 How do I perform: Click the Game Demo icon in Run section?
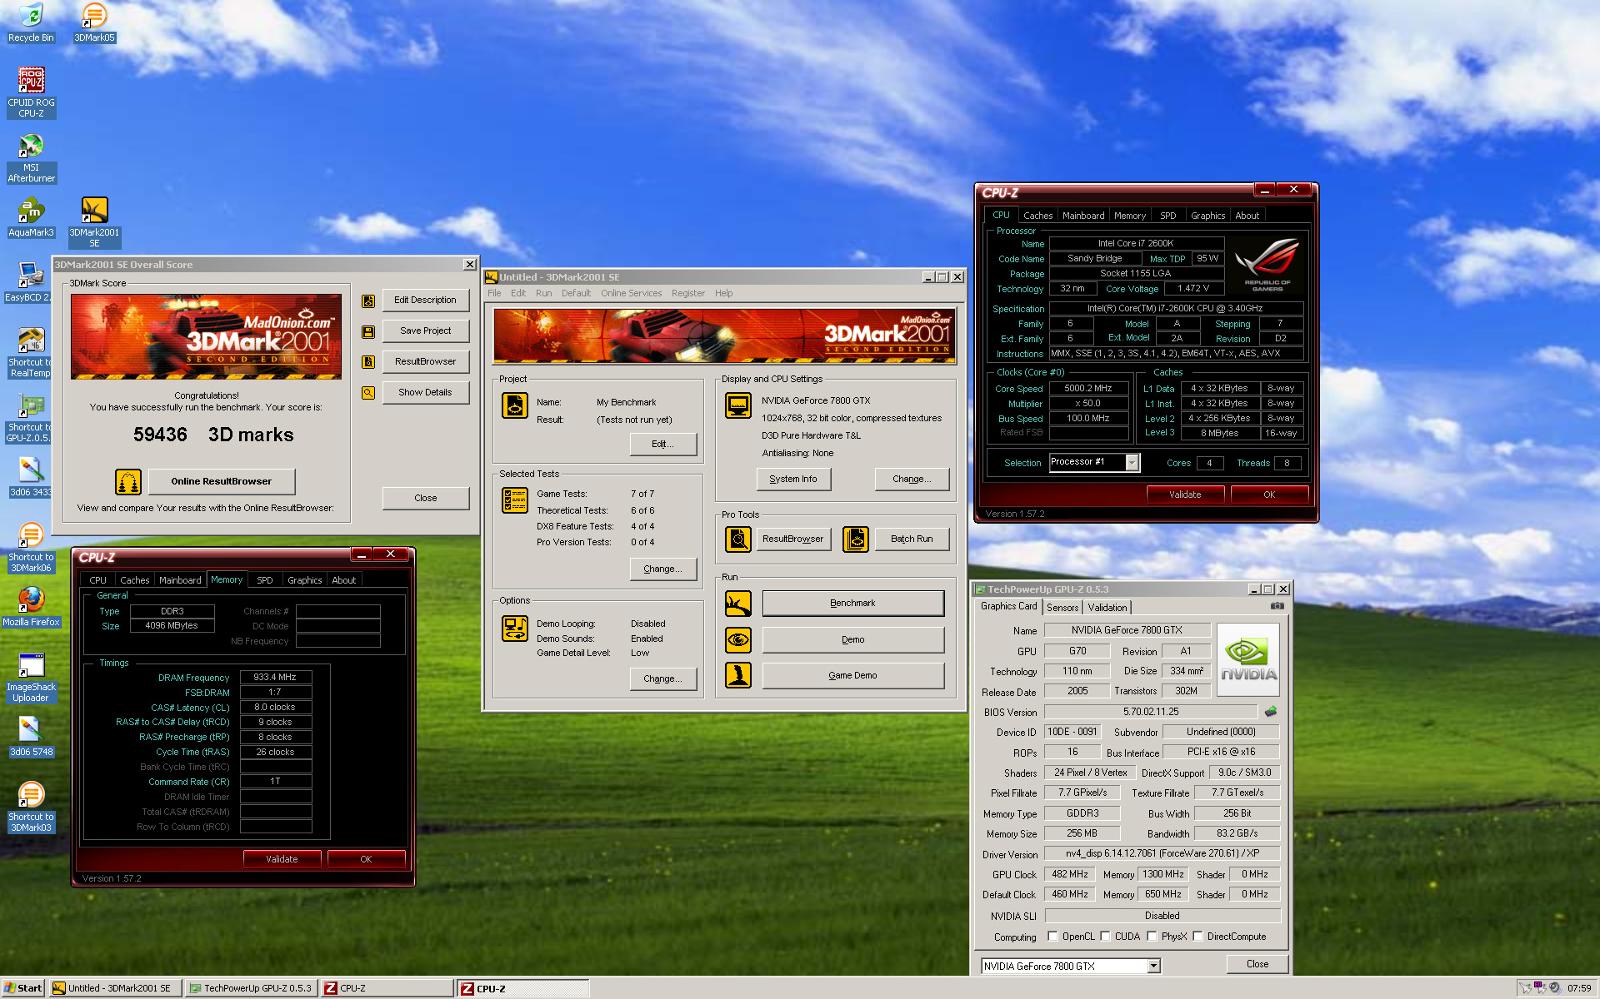point(738,676)
